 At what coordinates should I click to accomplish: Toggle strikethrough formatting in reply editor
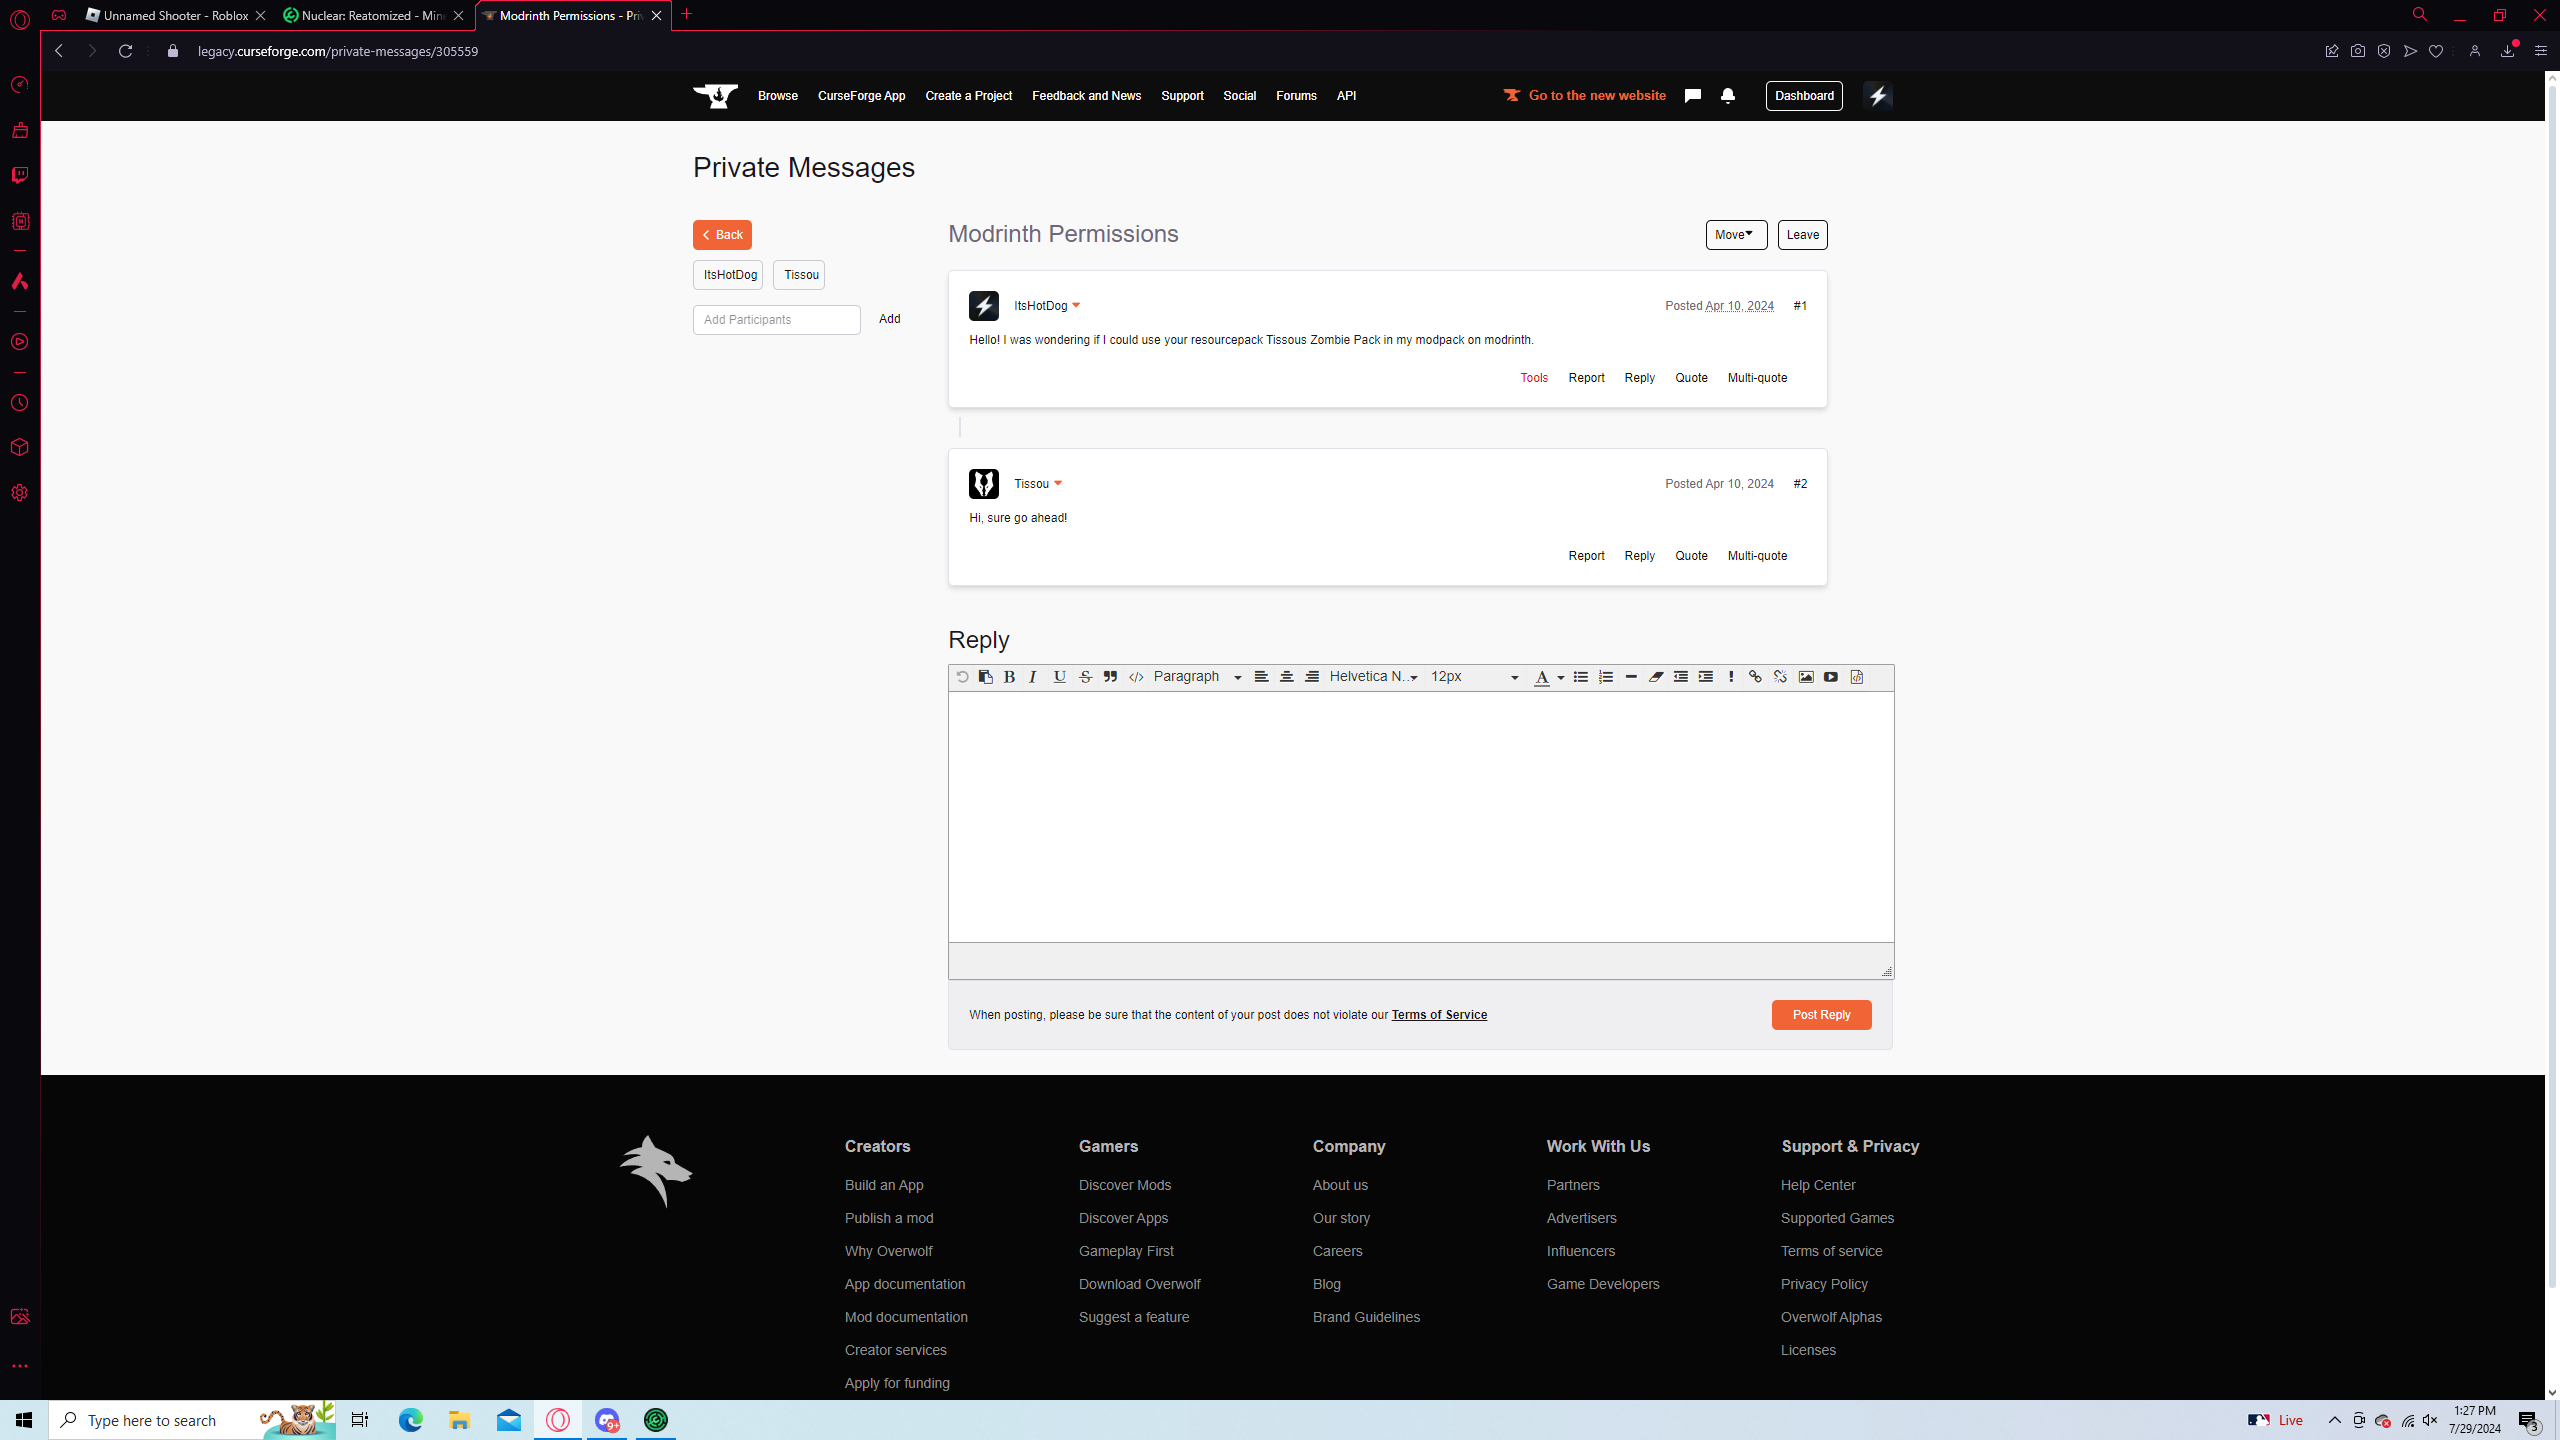click(x=1085, y=677)
